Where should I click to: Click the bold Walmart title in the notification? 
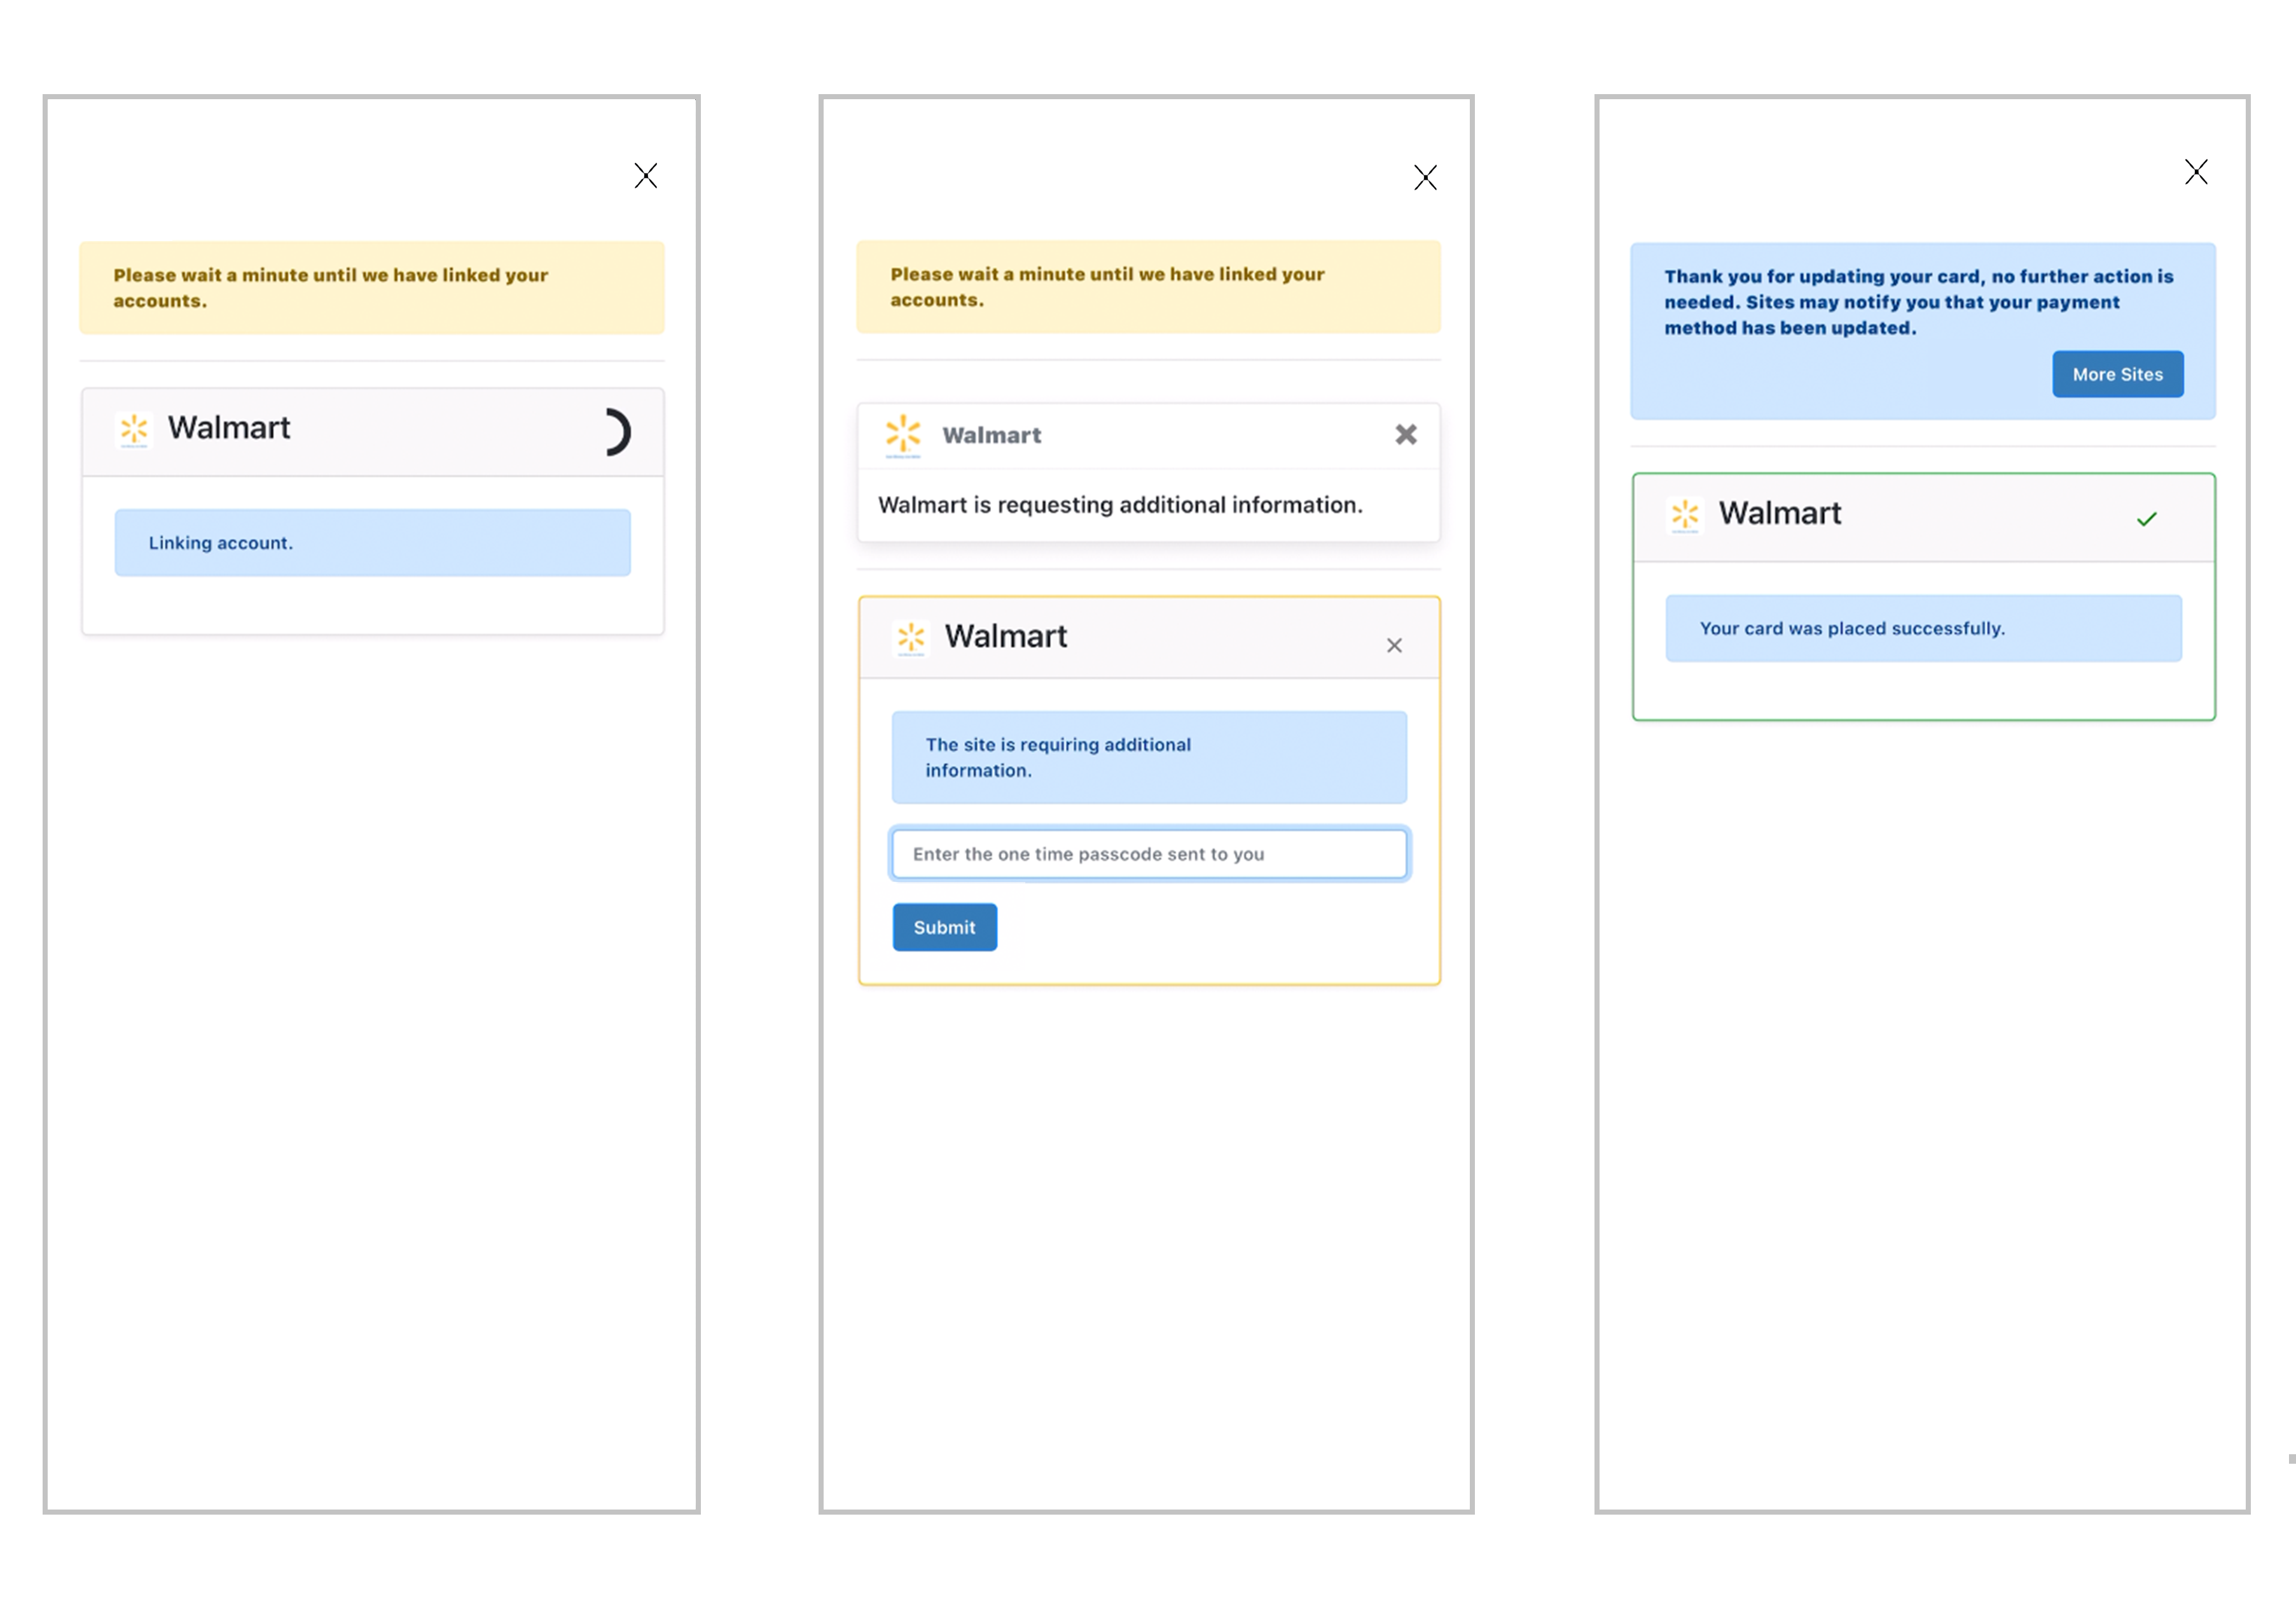coord(991,435)
